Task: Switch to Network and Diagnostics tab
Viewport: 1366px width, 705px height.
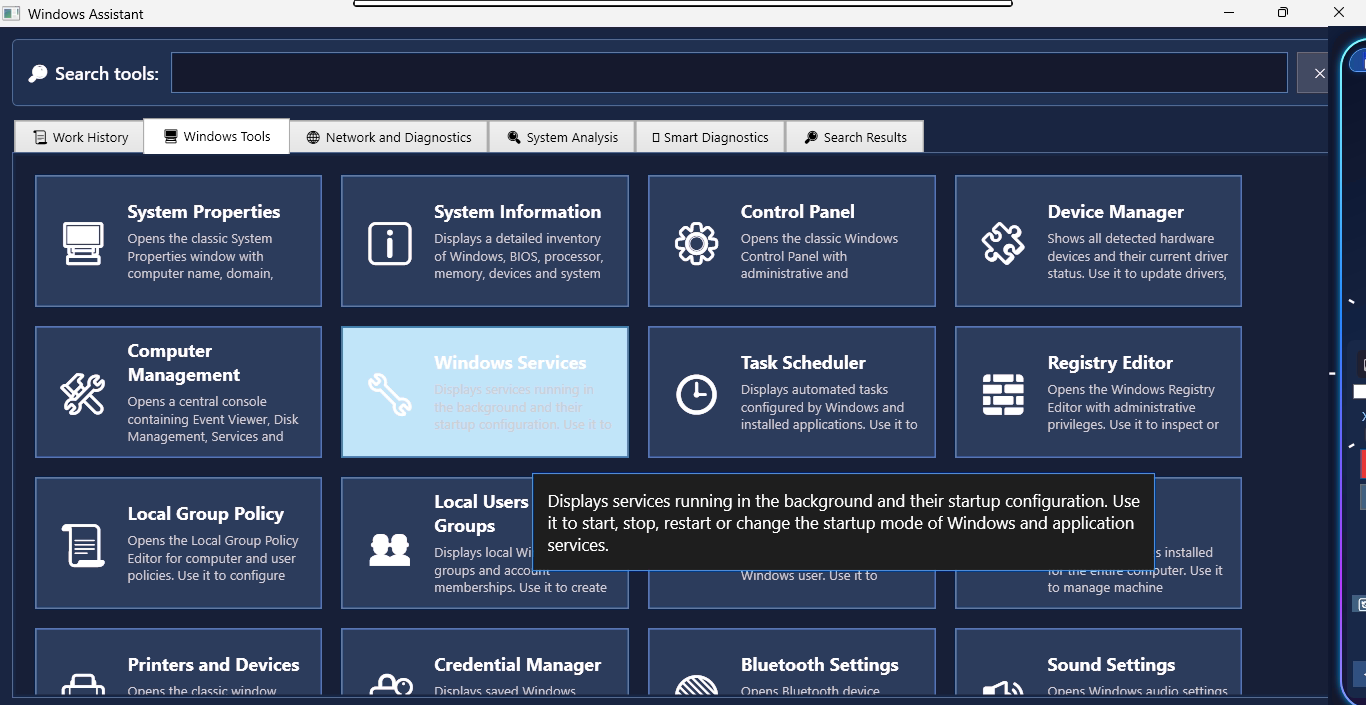Action: 389,137
